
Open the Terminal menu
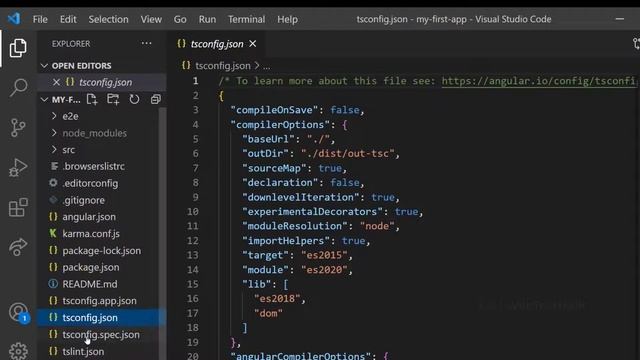246,19
